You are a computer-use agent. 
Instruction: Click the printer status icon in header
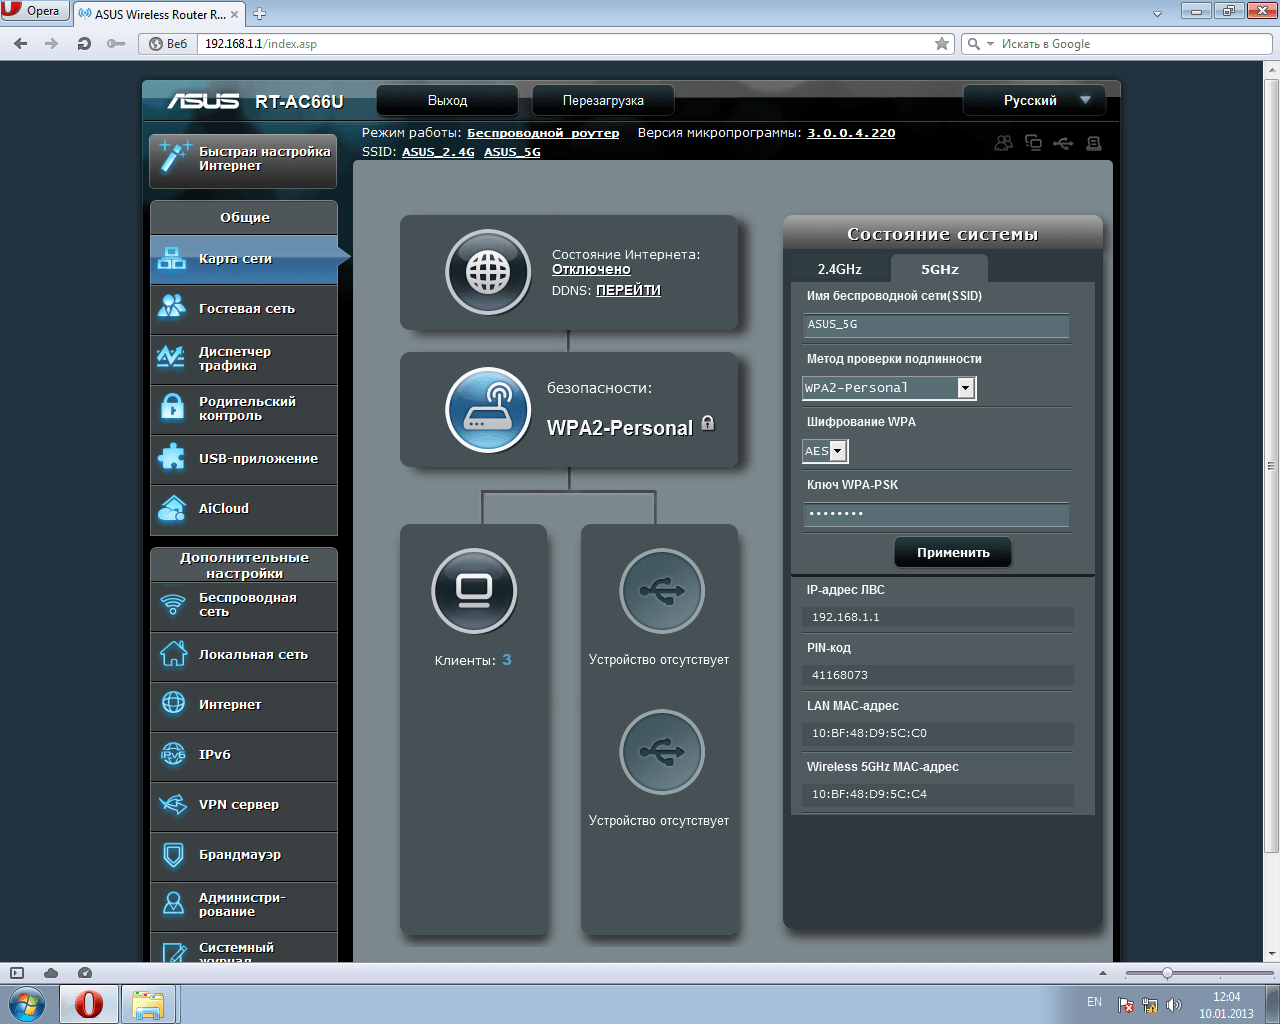pos(1094,143)
